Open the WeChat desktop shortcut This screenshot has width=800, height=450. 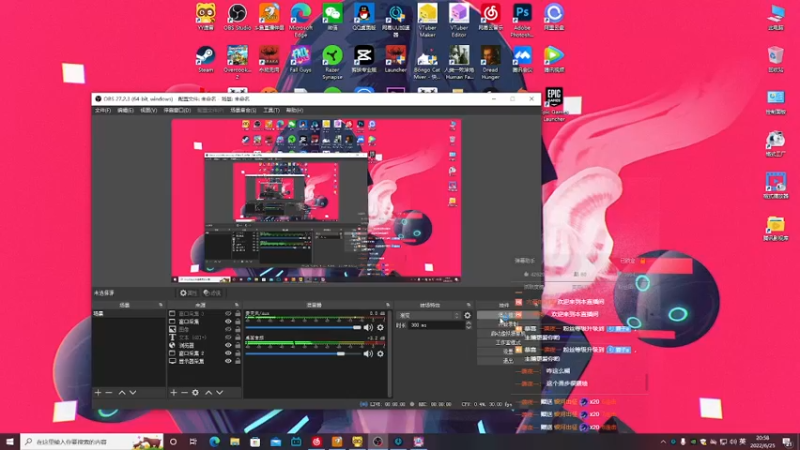point(332,17)
